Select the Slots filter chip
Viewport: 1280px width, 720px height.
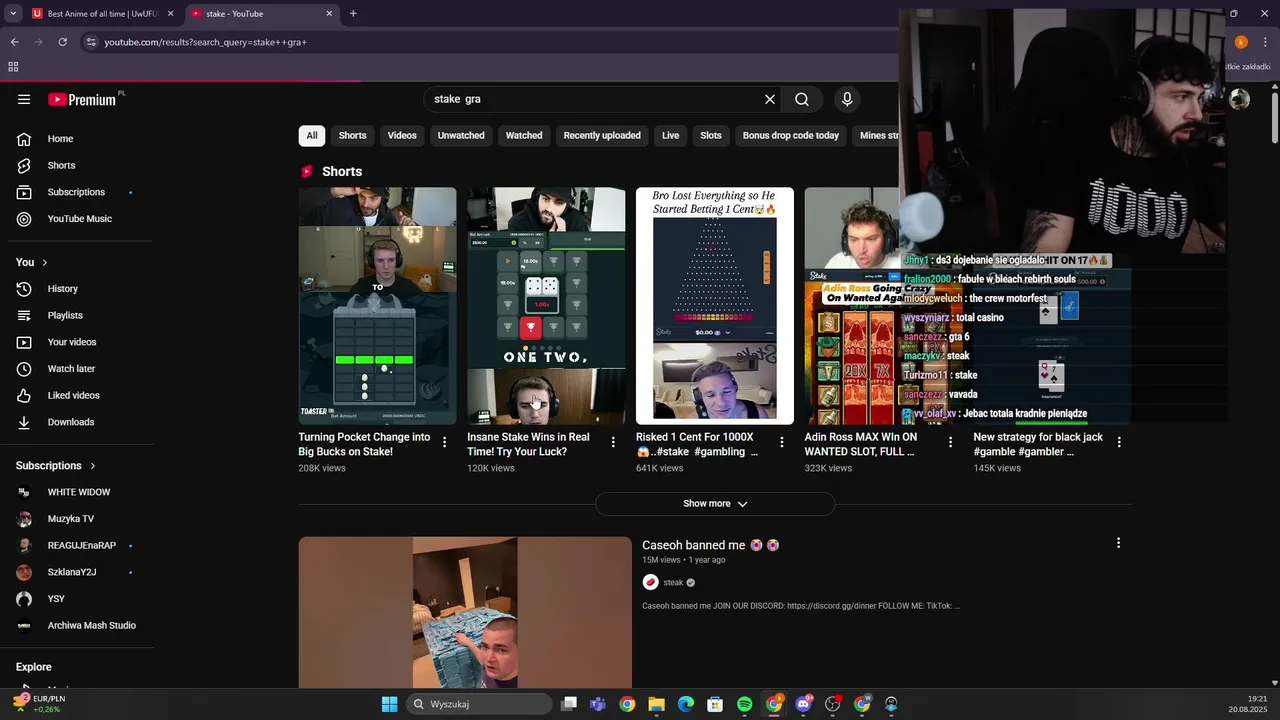click(711, 136)
